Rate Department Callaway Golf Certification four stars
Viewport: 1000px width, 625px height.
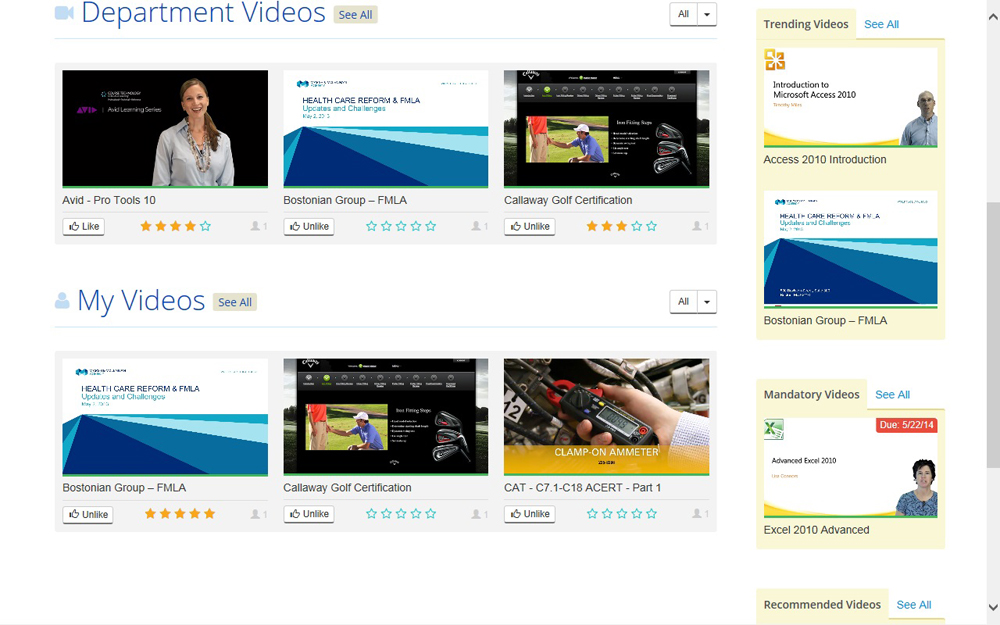(x=636, y=226)
